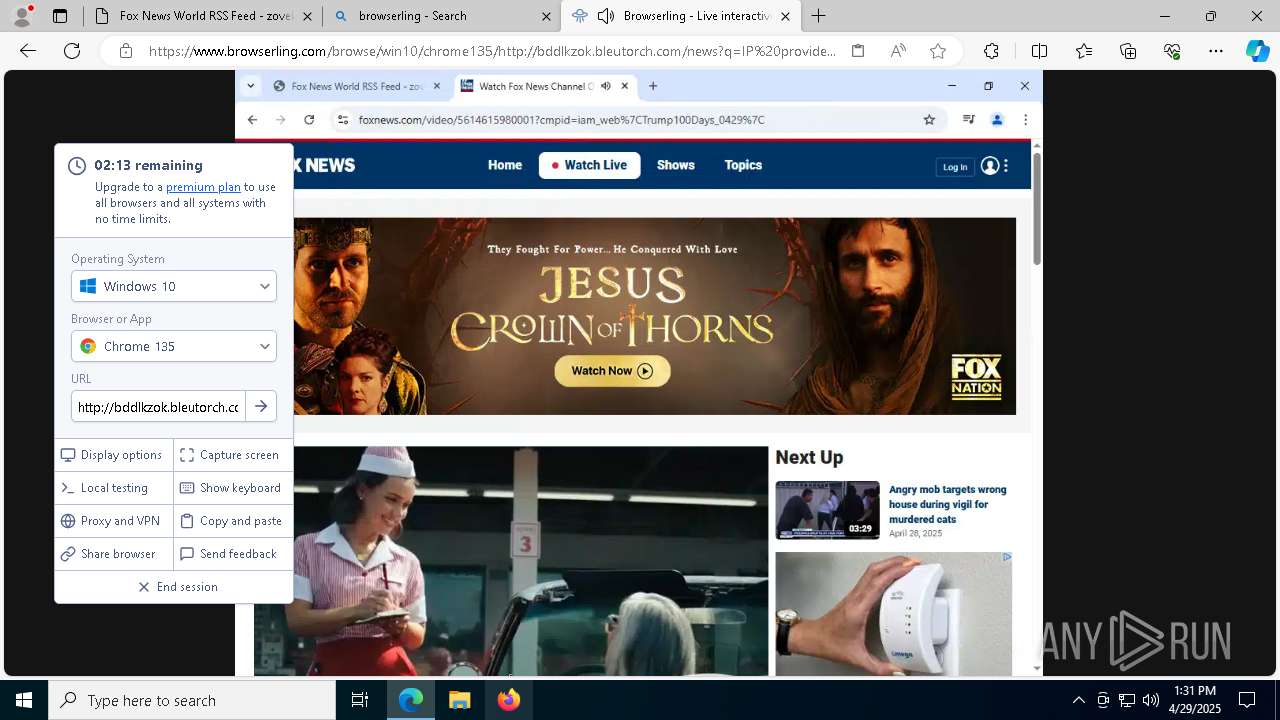
Task: Open Fox News Topics menu
Action: click(743, 165)
